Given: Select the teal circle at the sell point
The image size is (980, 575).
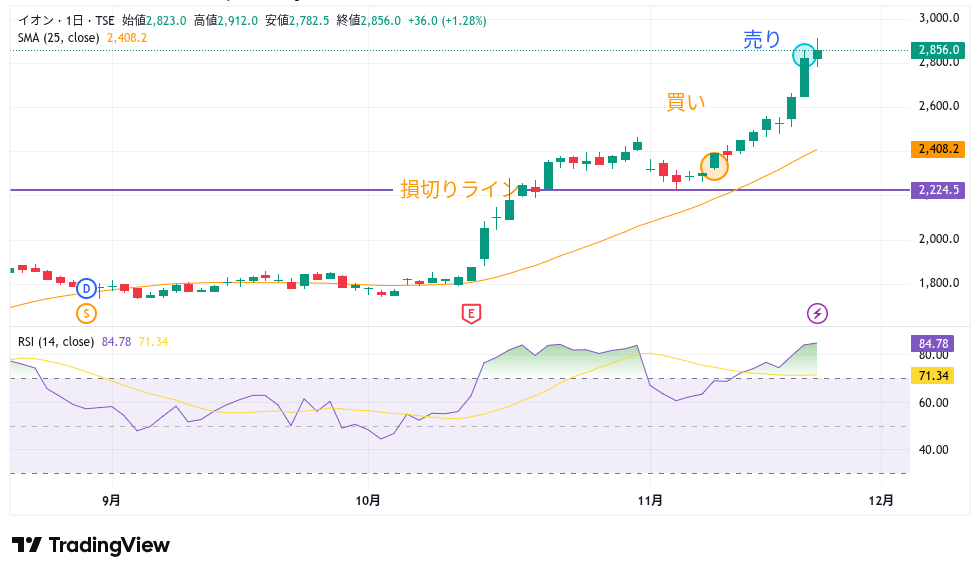Looking at the screenshot, I should [805, 56].
